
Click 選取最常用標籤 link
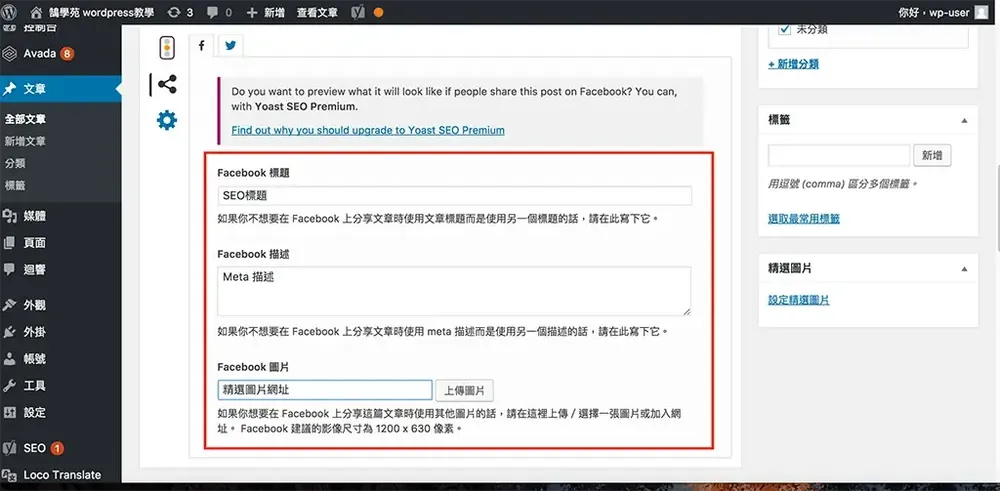804,219
